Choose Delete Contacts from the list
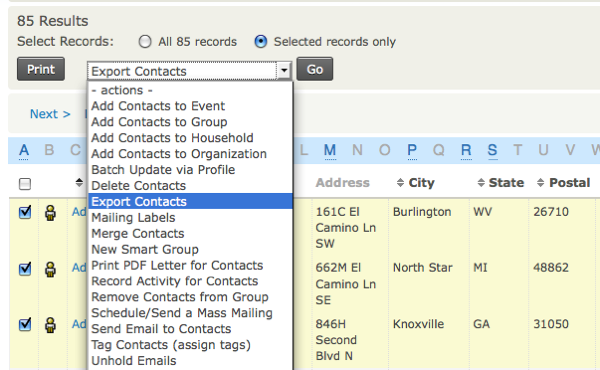Viewport: 600px width, 370px height. pos(191,186)
